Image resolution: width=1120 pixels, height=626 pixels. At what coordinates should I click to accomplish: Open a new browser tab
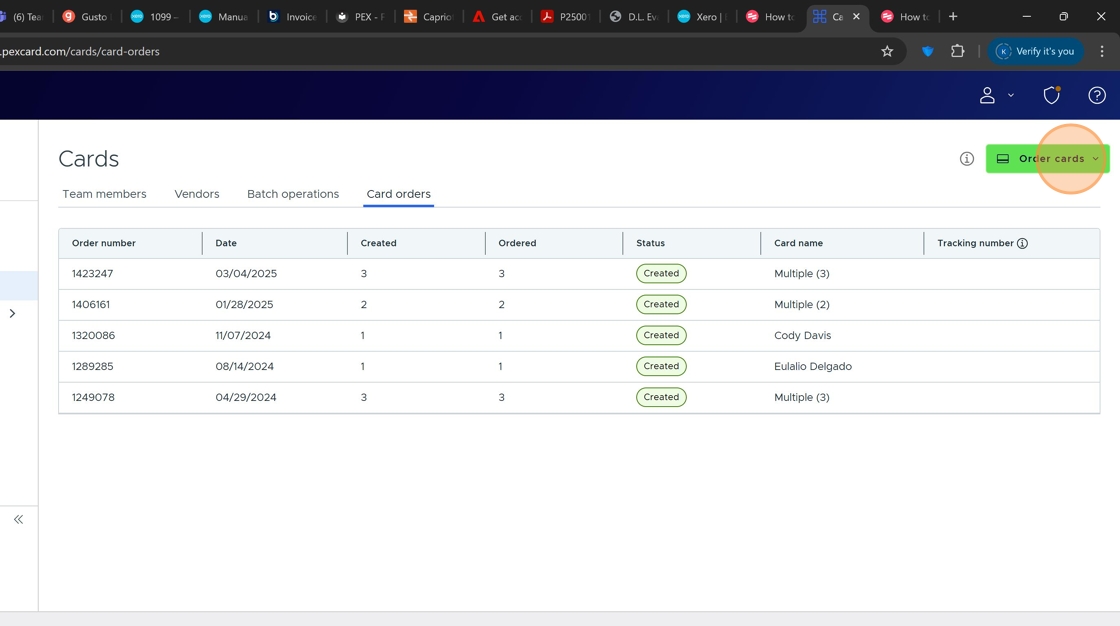(x=953, y=16)
